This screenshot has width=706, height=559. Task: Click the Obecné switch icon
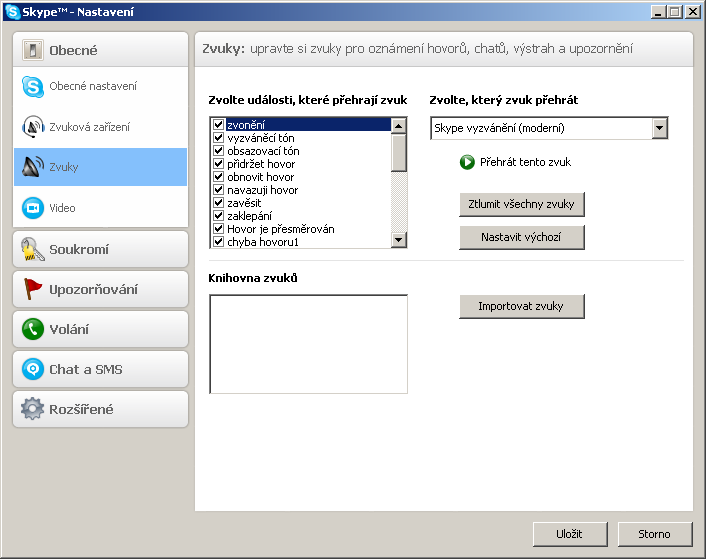[x=32, y=50]
